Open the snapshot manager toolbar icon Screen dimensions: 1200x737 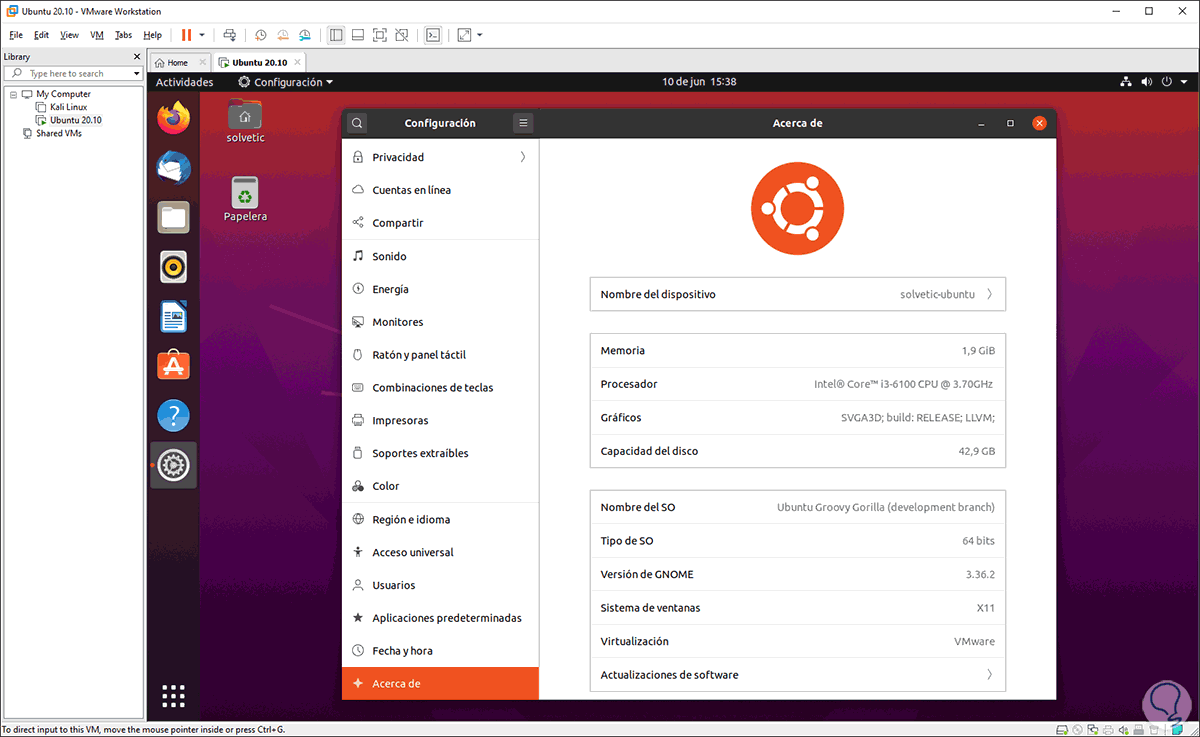coord(305,35)
